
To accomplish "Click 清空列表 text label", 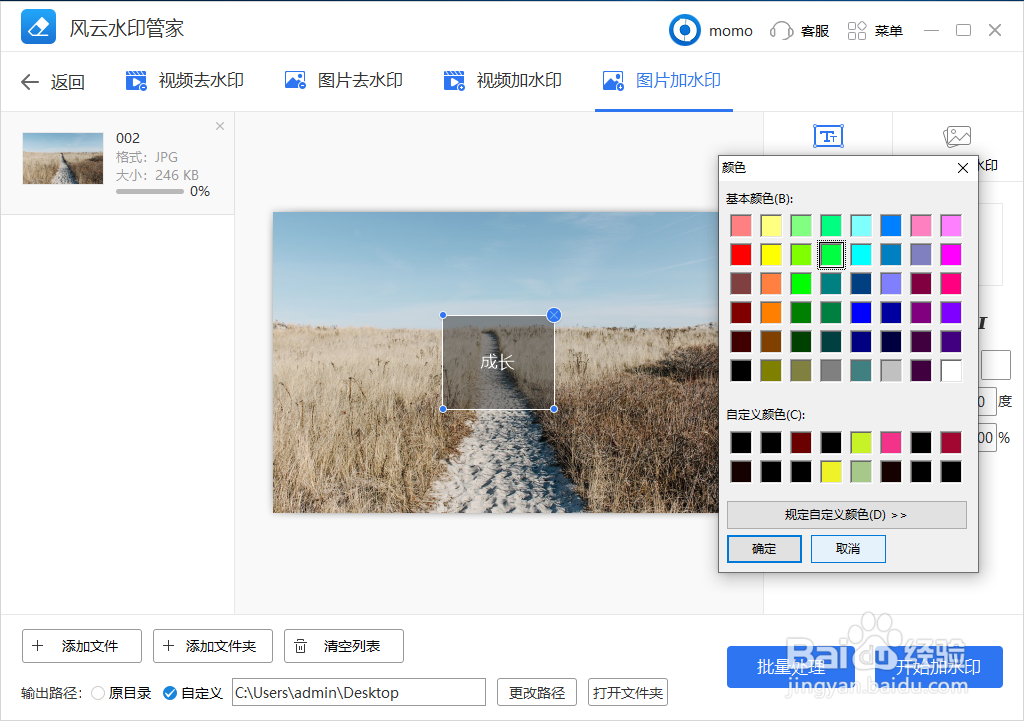I will click(x=351, y=646).
